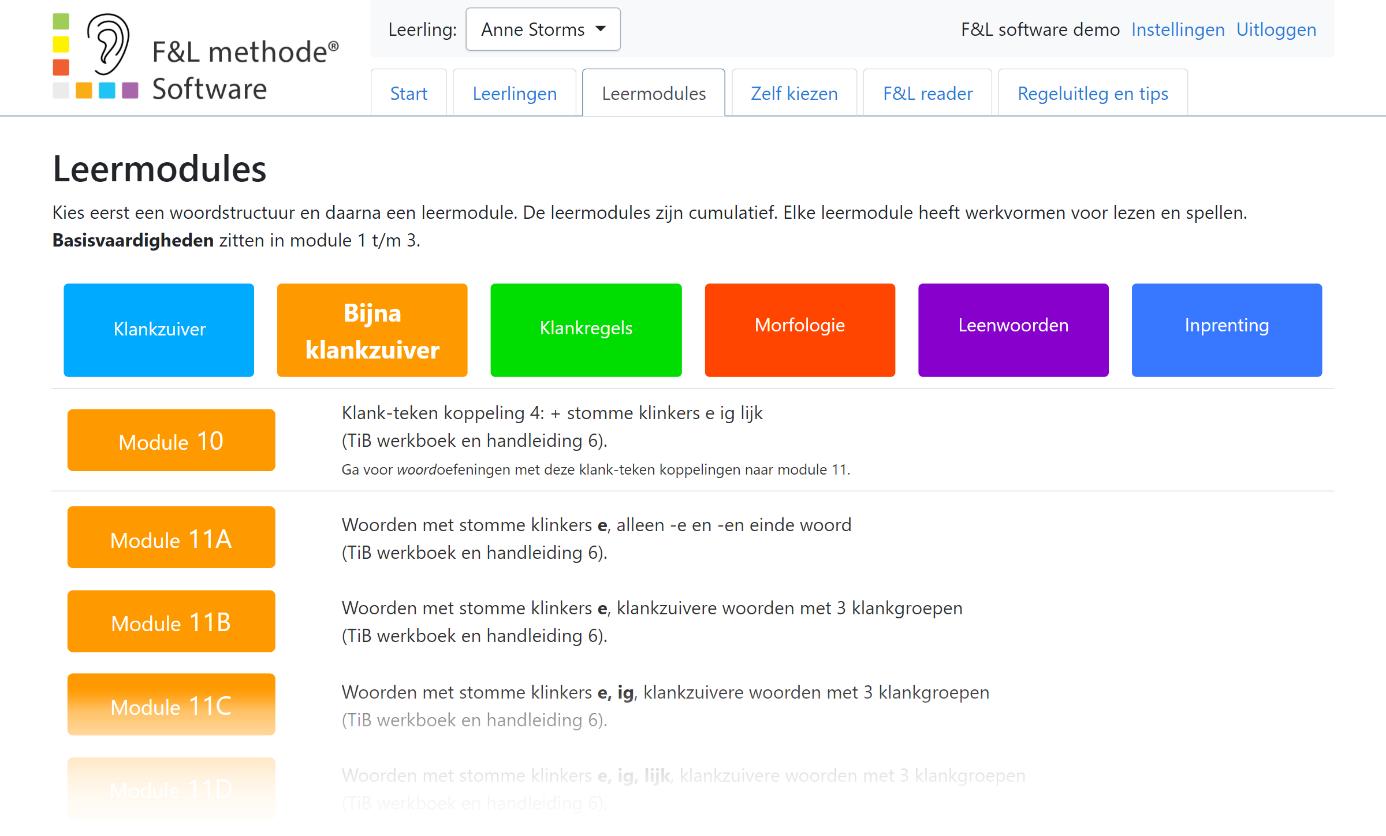Image resolution: width=1386 pixels, height=836 pixels.
Task: Start Module 11A
Action: point(171,538)
